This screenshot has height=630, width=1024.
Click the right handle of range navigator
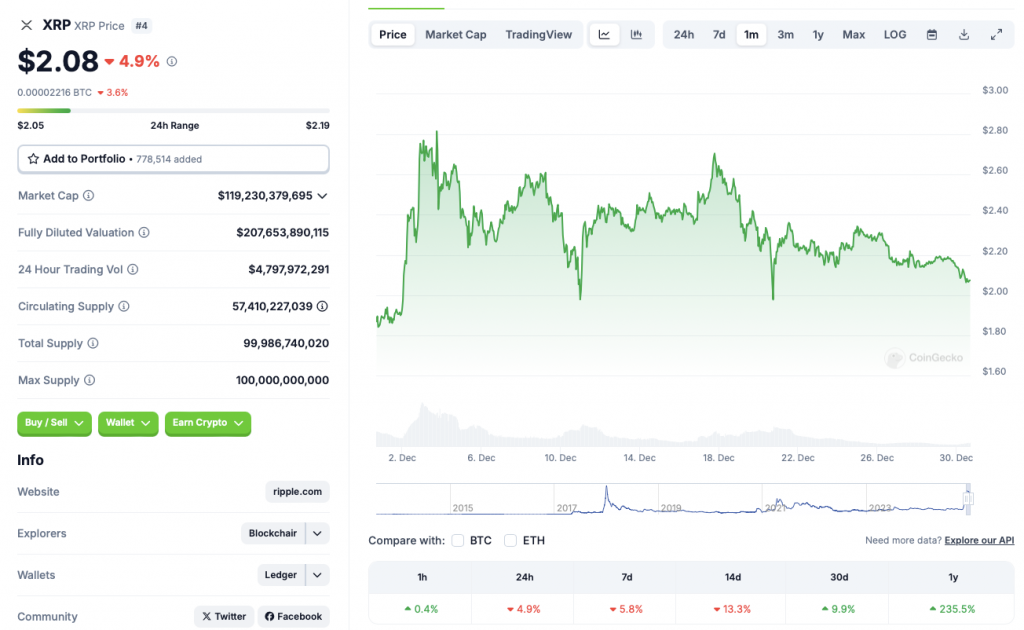[x=968, y=498]
